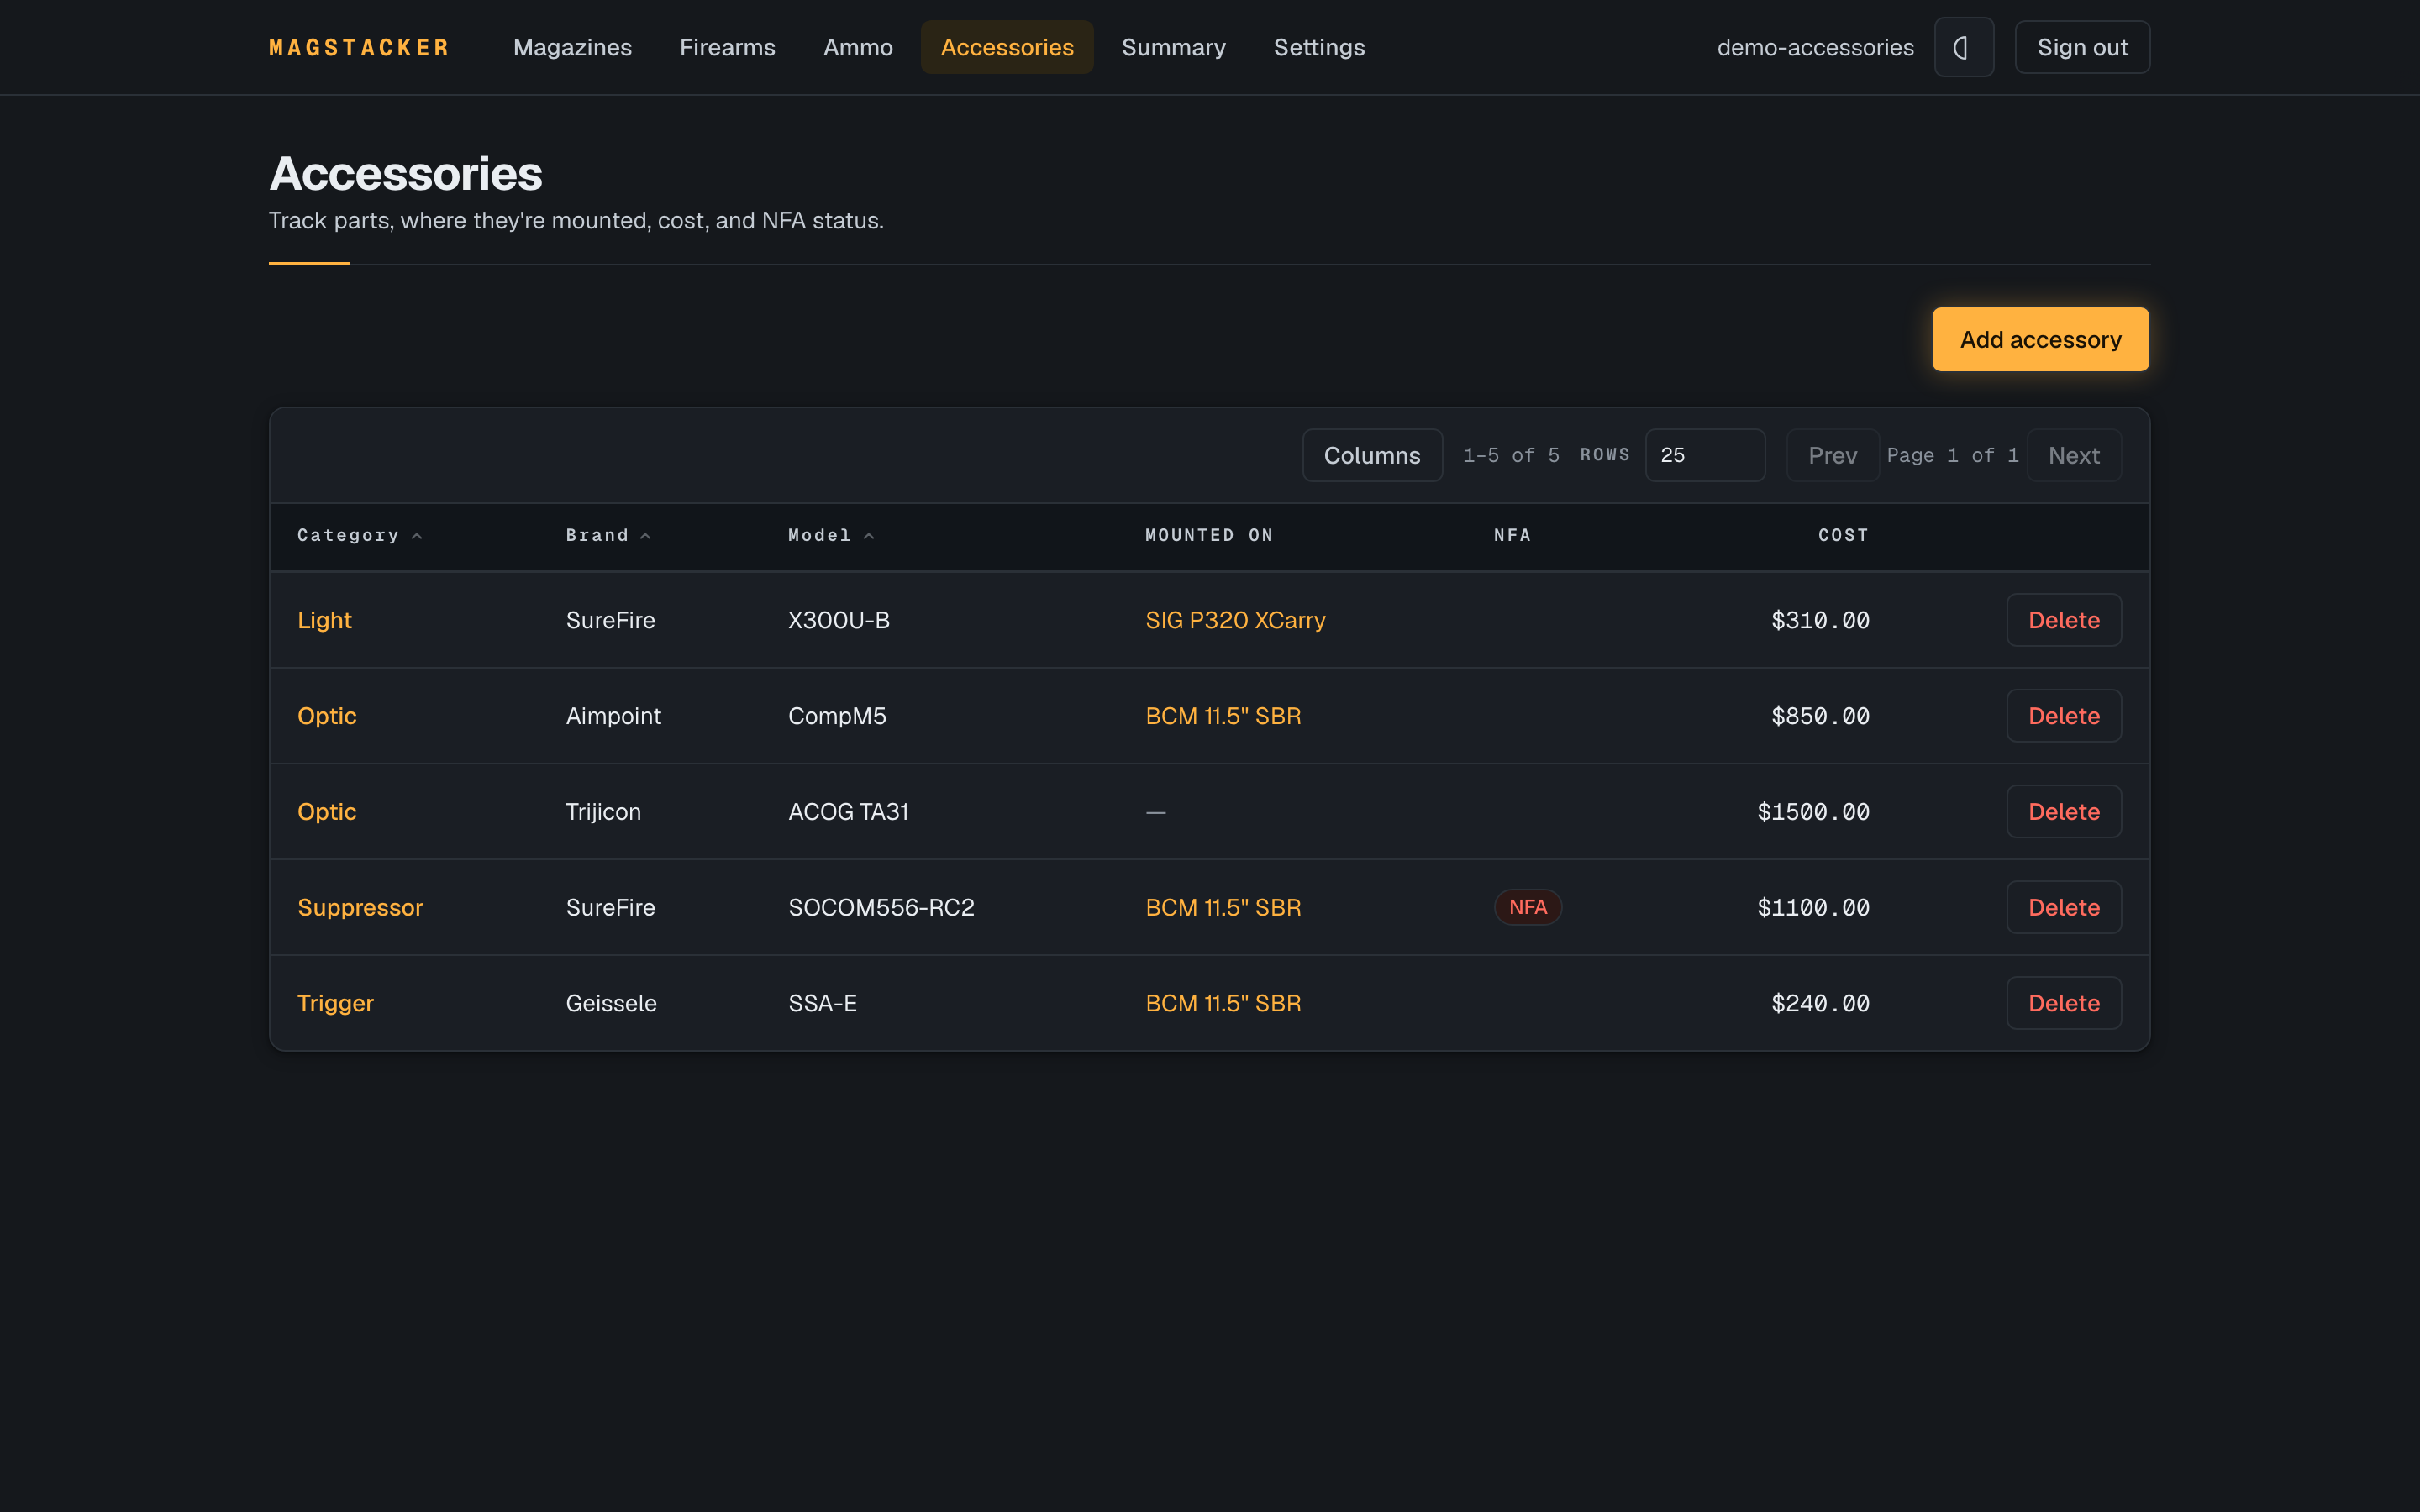Open BCM 11.5" SBR link in SOCOM556-RC2 row
Viewport: 2420px width, 1512px height.
point(1223,907)
